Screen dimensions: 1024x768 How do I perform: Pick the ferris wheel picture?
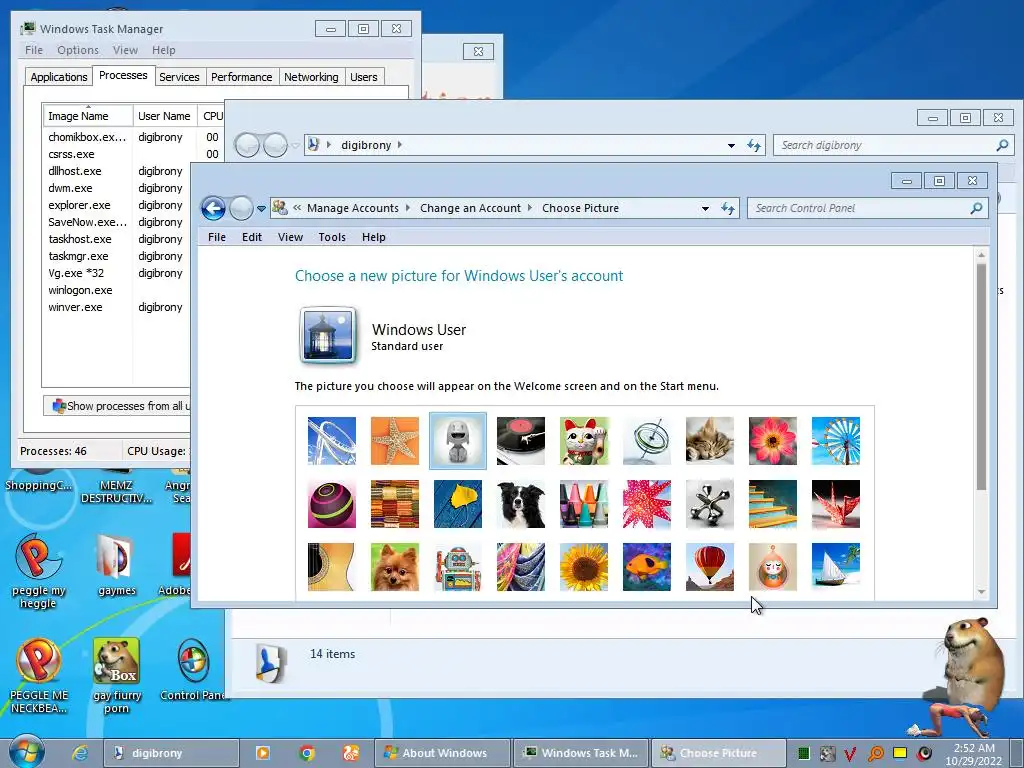click(x=836, y=441)
